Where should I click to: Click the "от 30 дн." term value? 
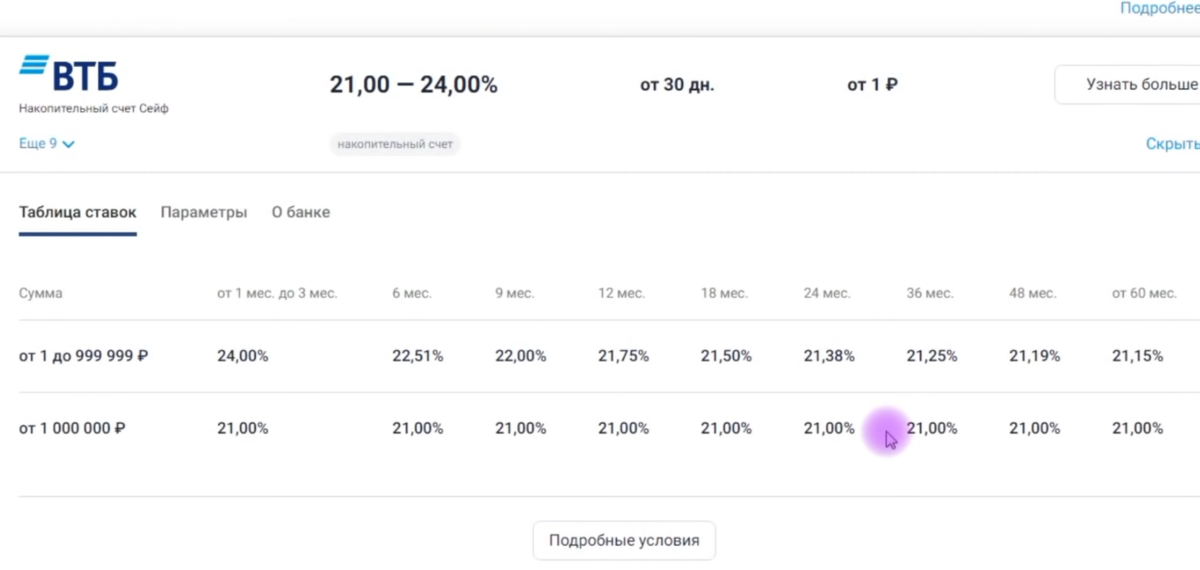pos(677,85)
